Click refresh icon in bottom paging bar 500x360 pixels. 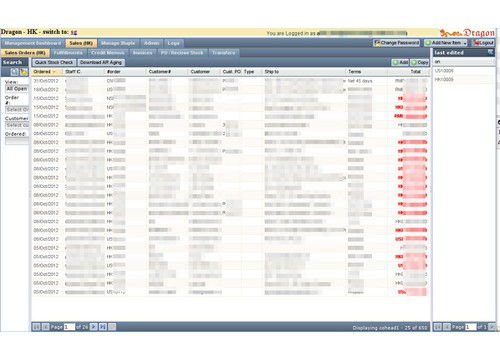[x=112, y=327]
